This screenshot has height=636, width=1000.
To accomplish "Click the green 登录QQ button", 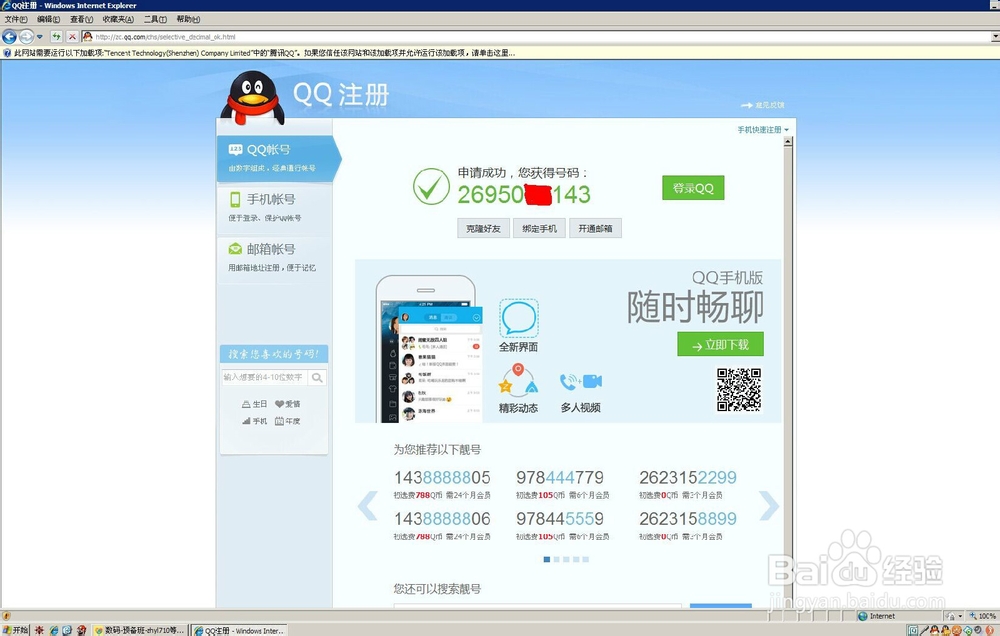I will pyautogui.click(x=693, y=188).
